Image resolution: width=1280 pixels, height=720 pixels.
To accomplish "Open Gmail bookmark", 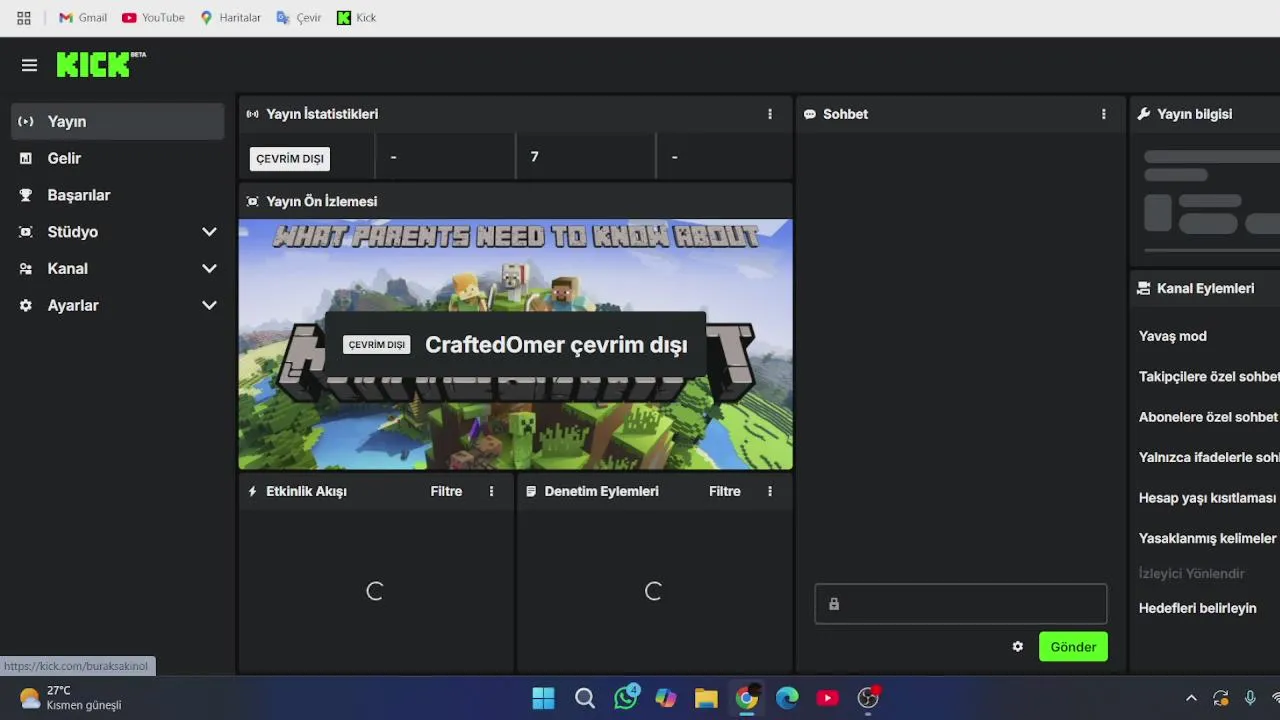I will (83, 18).
